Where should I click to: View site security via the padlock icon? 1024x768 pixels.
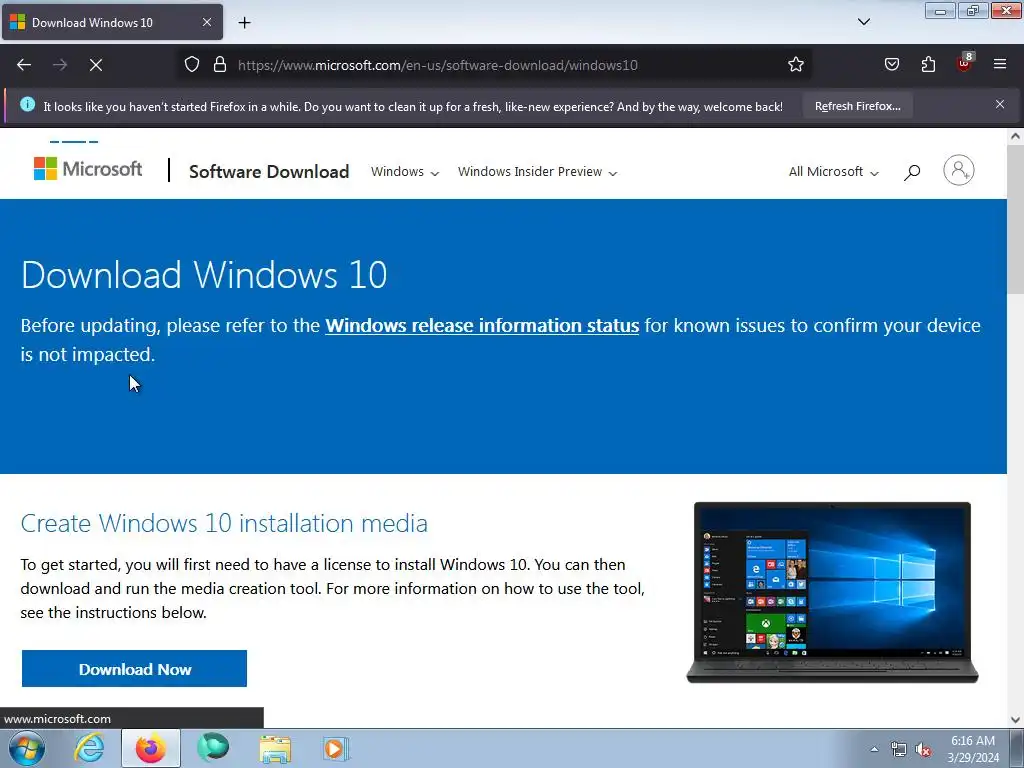tap(220, 65)
